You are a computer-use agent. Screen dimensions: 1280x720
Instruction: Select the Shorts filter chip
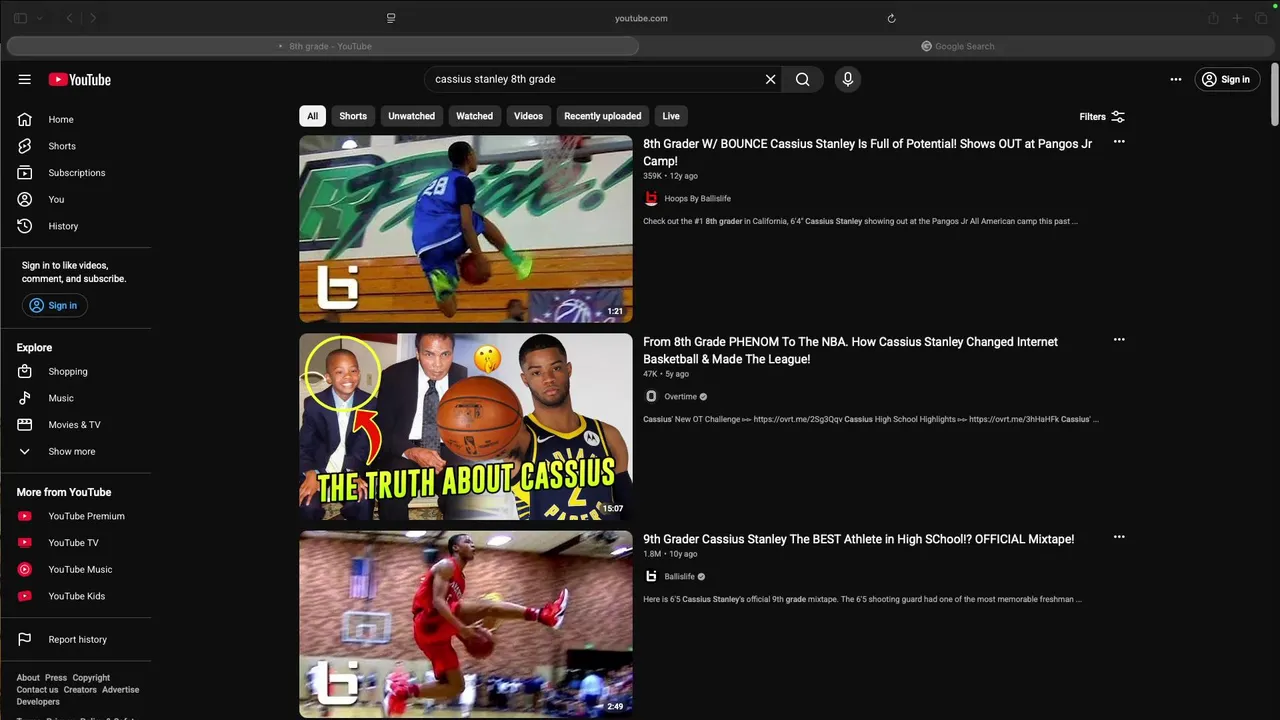(353, 116)
